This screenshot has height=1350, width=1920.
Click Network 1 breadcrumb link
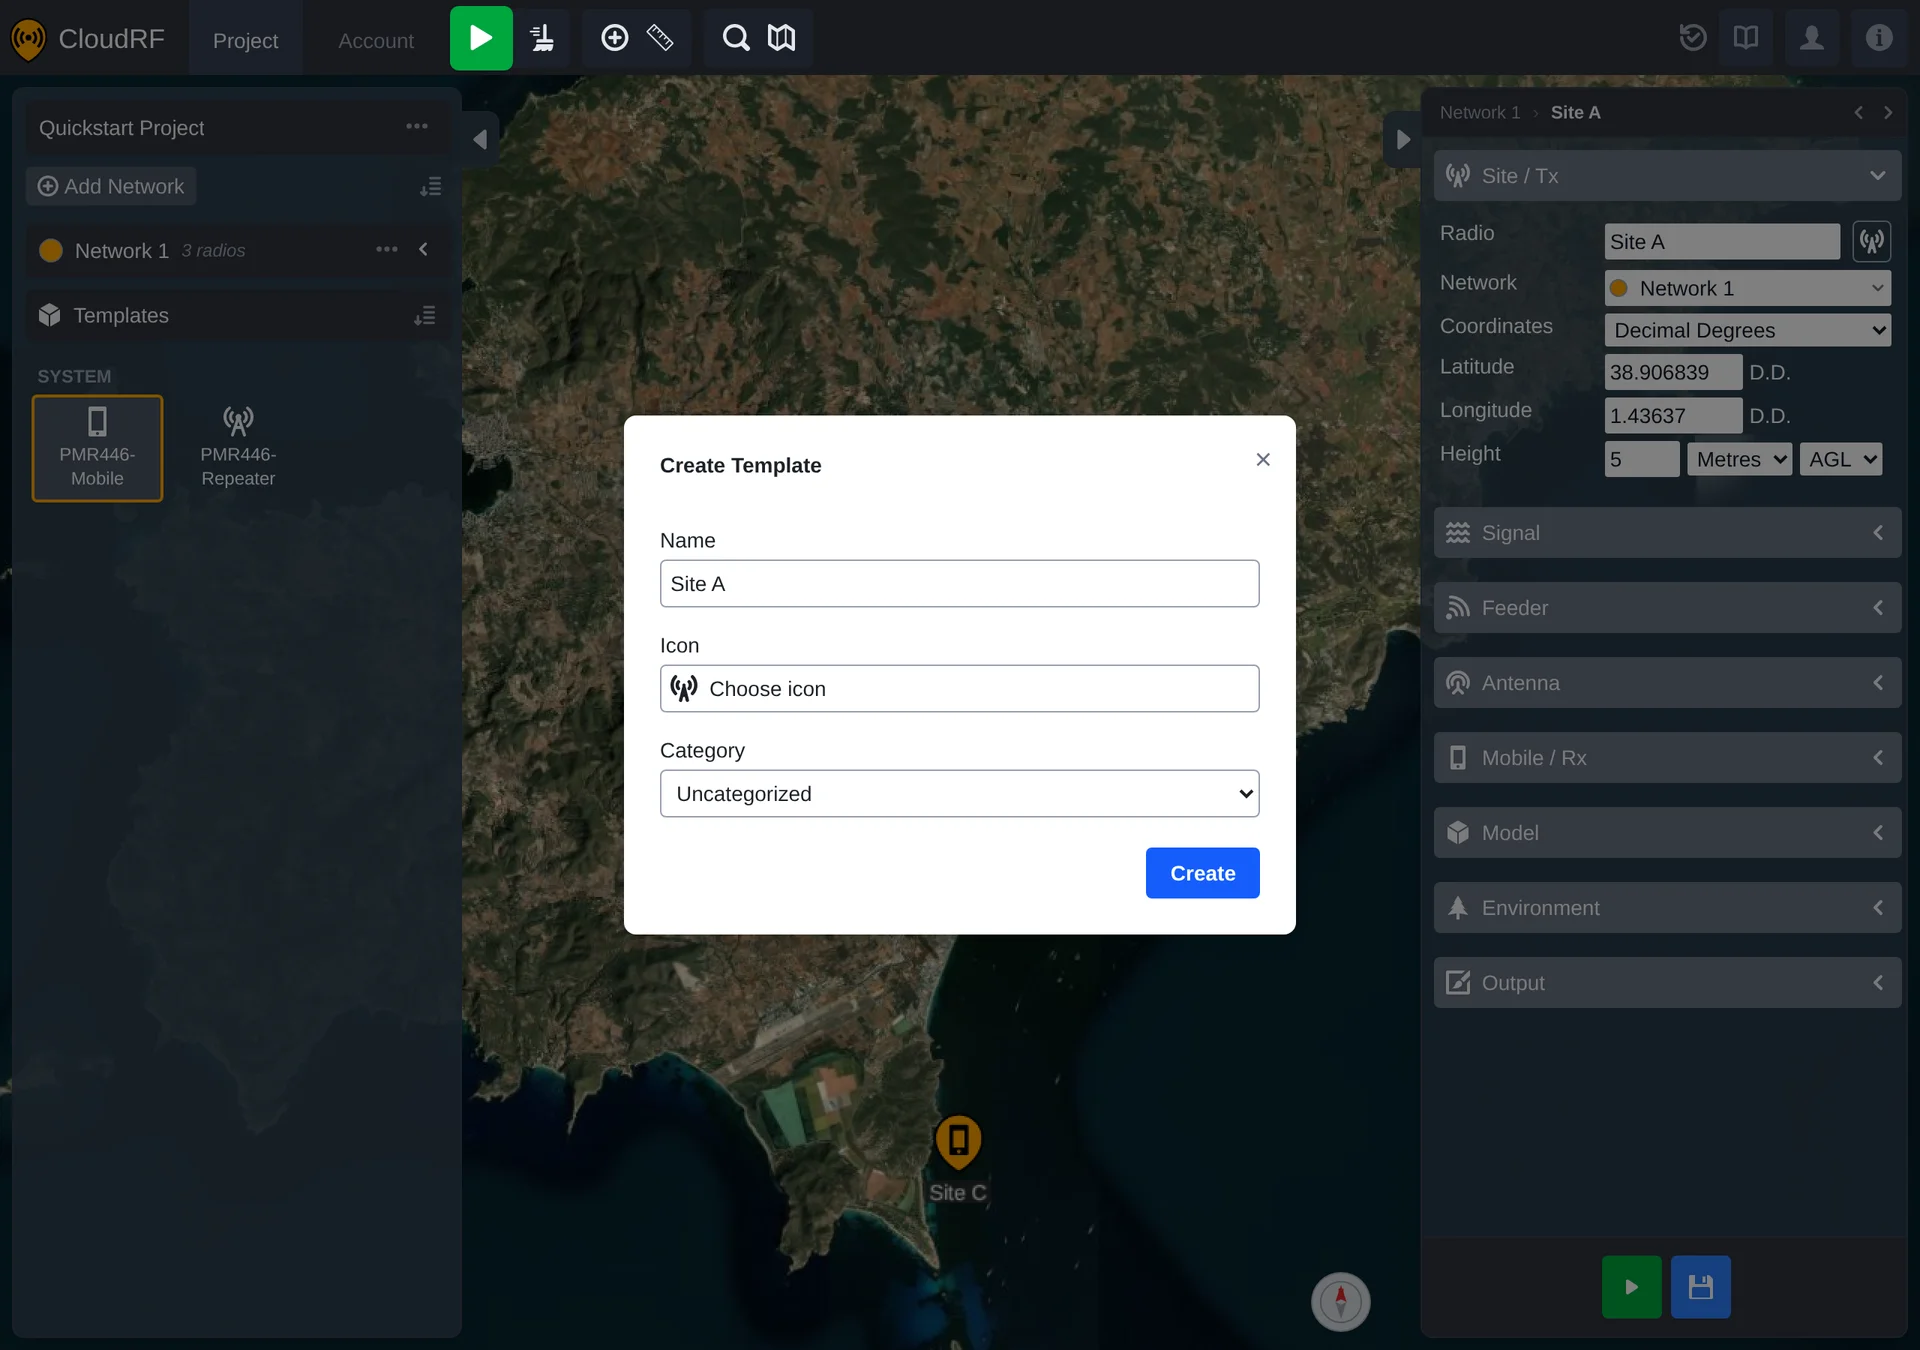[x=1479, y=113]
